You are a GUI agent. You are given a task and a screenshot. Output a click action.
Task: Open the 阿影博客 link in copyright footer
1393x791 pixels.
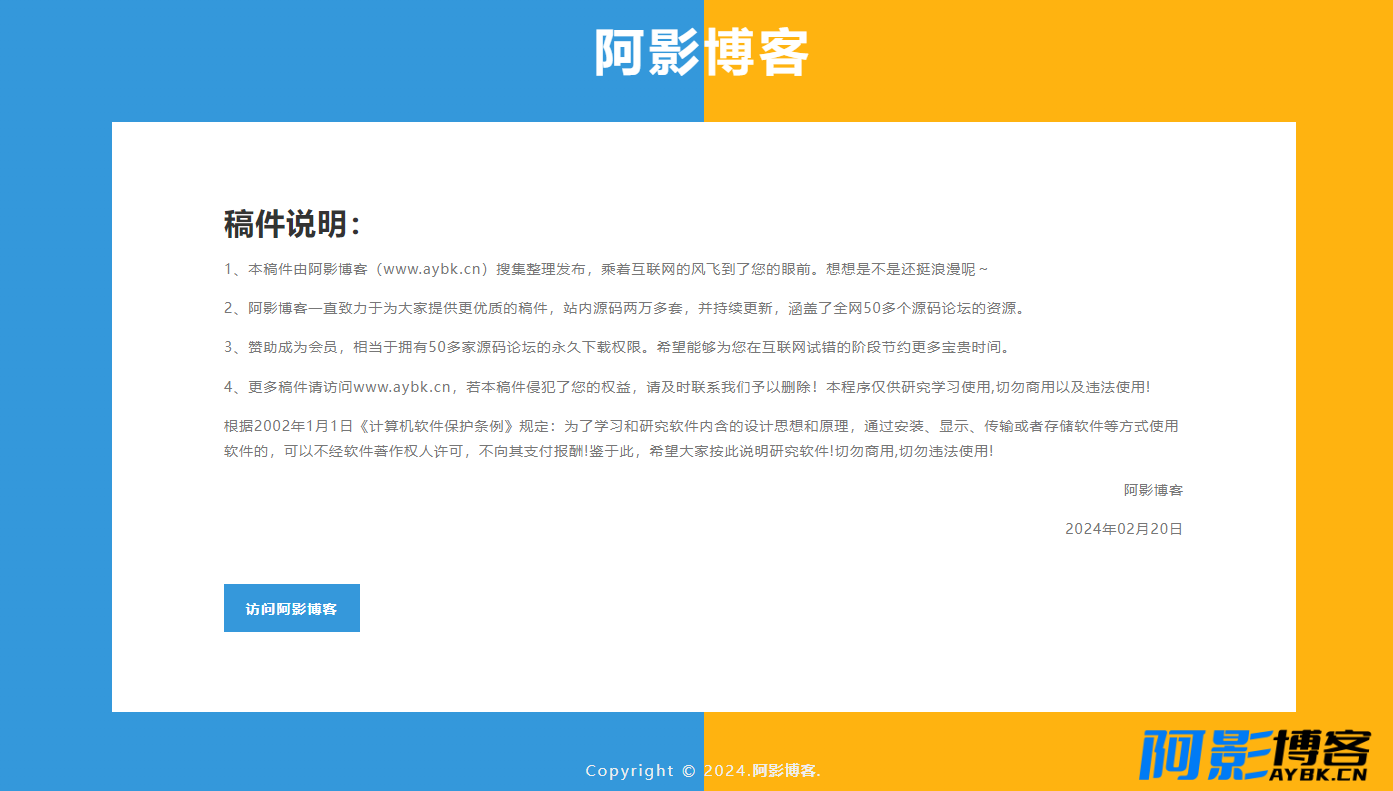coord(785,771)
